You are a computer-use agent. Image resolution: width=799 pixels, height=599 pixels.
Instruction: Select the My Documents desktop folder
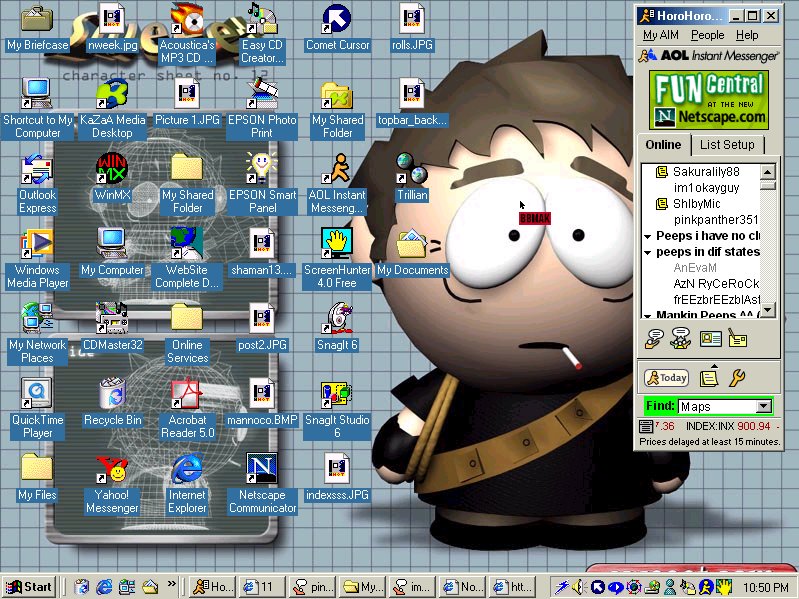412,253
